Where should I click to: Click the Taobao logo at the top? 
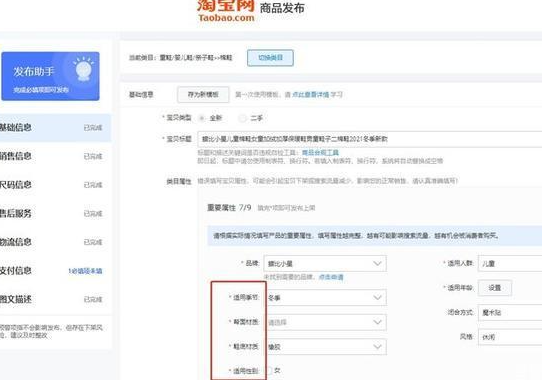(x=226, y=10)
